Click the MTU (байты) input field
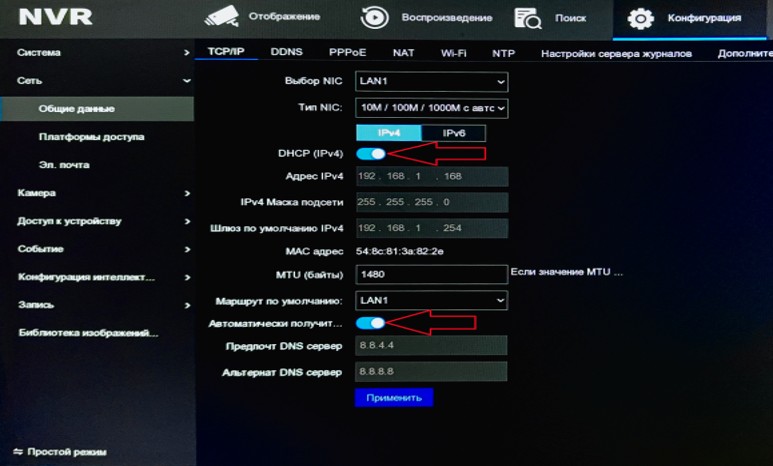 [x=431, y=274]
